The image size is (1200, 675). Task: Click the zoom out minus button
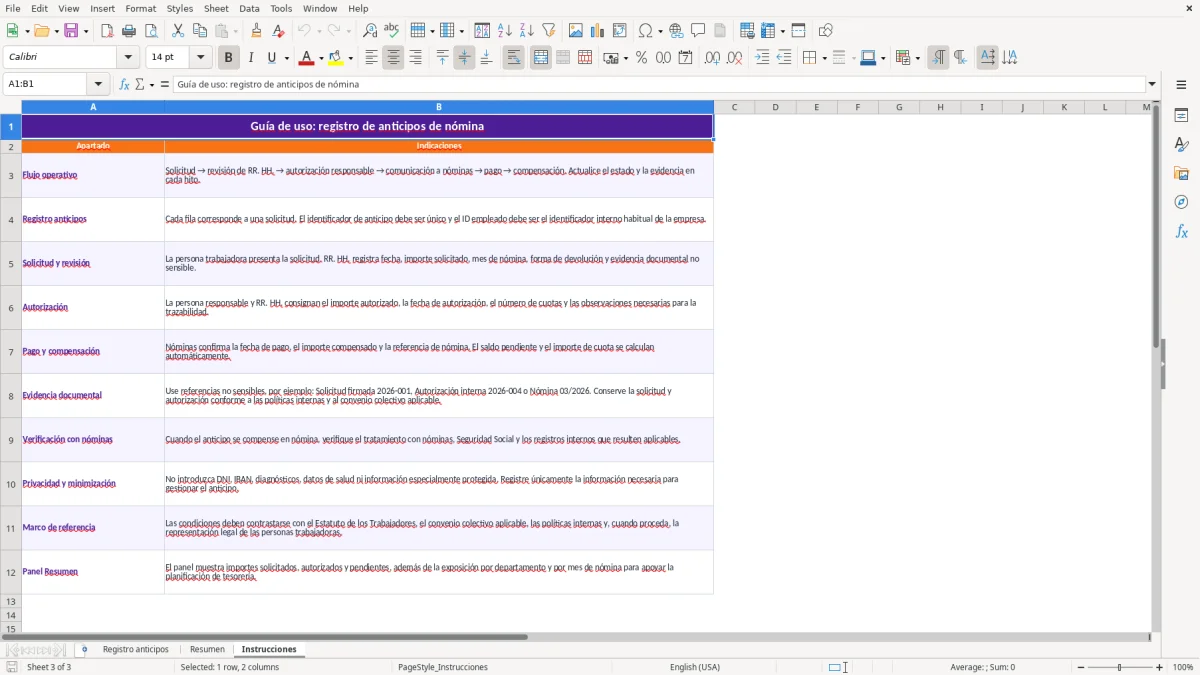click(x=1081, y=667)
